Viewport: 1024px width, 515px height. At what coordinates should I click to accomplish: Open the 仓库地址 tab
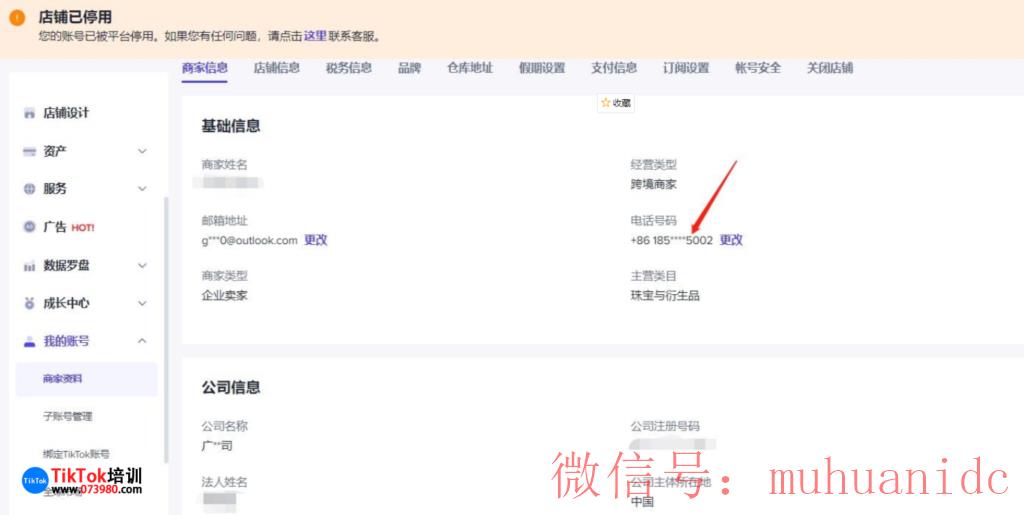pyautogui.click(x=470, y=68)
